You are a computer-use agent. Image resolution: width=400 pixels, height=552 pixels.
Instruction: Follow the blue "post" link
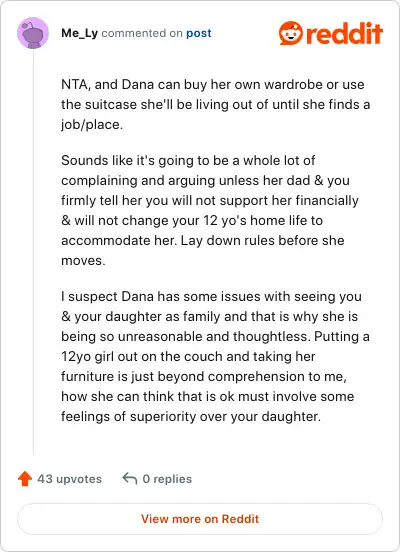pyautogui.click(x=199, y=33)
